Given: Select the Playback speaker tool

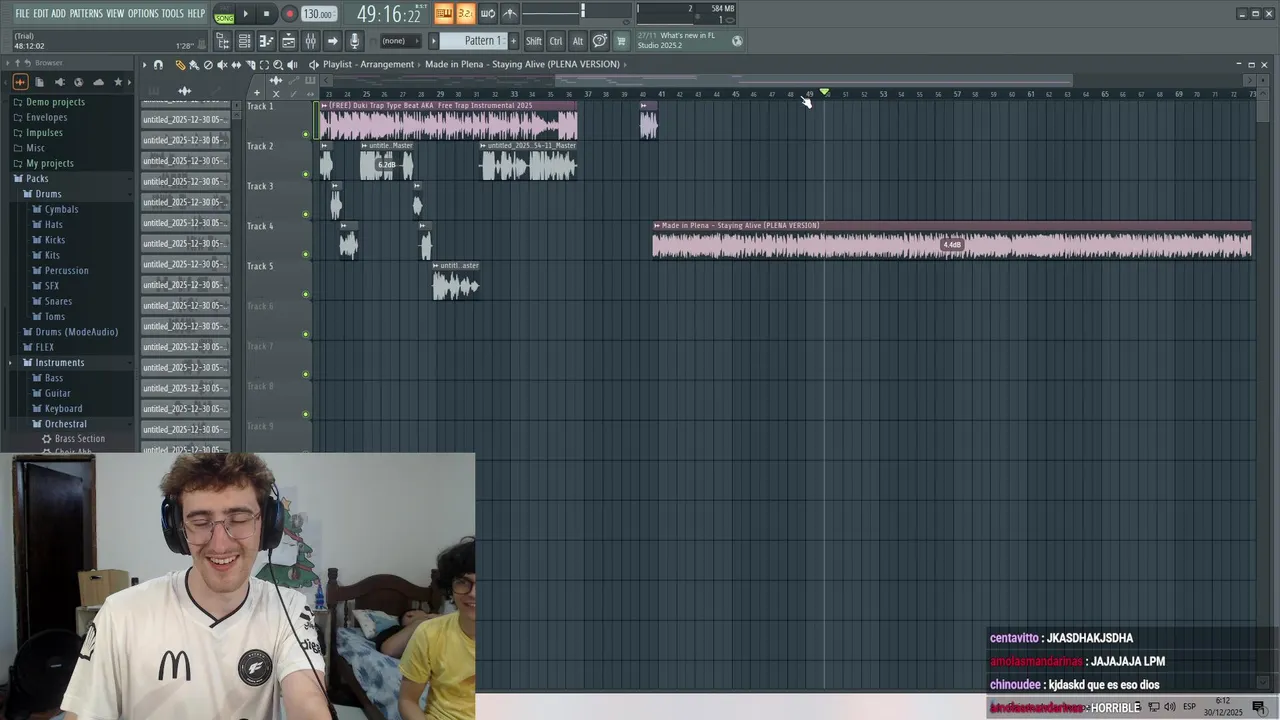Looking at the screenshot, I should (292, 65).
